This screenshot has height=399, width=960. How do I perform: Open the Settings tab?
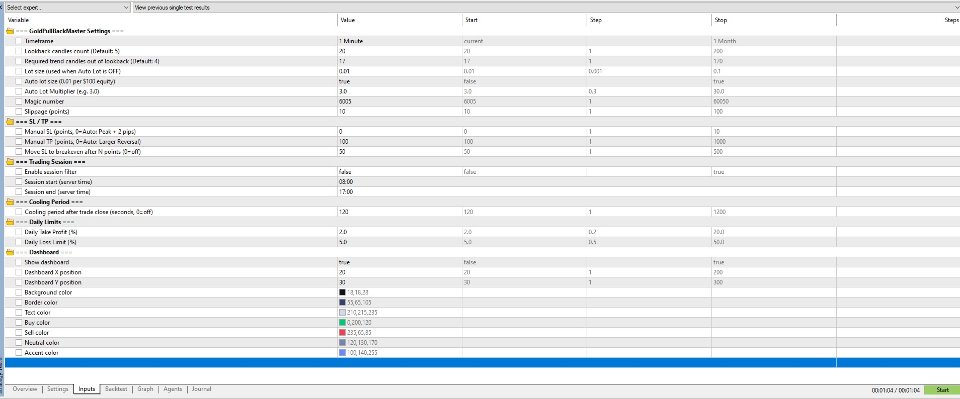58,389
